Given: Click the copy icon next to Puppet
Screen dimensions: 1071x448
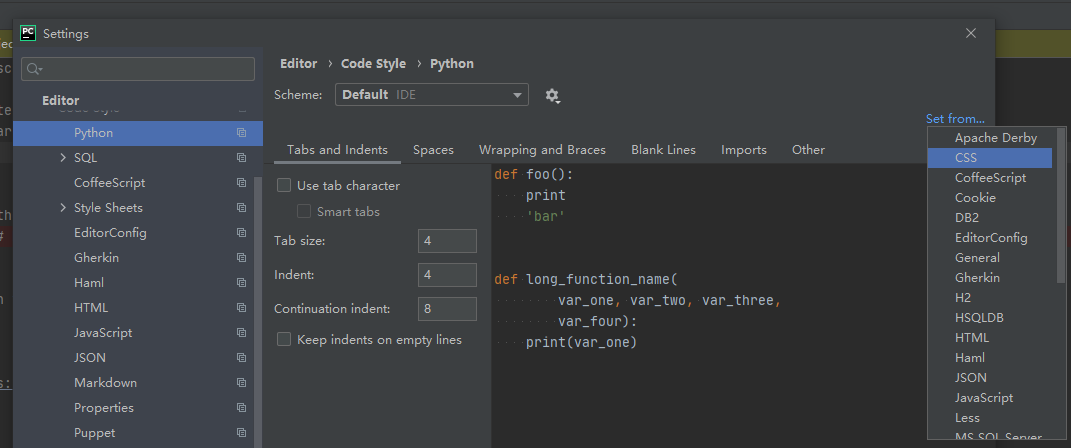Looking at the screenshot, I should coord(241,432).
